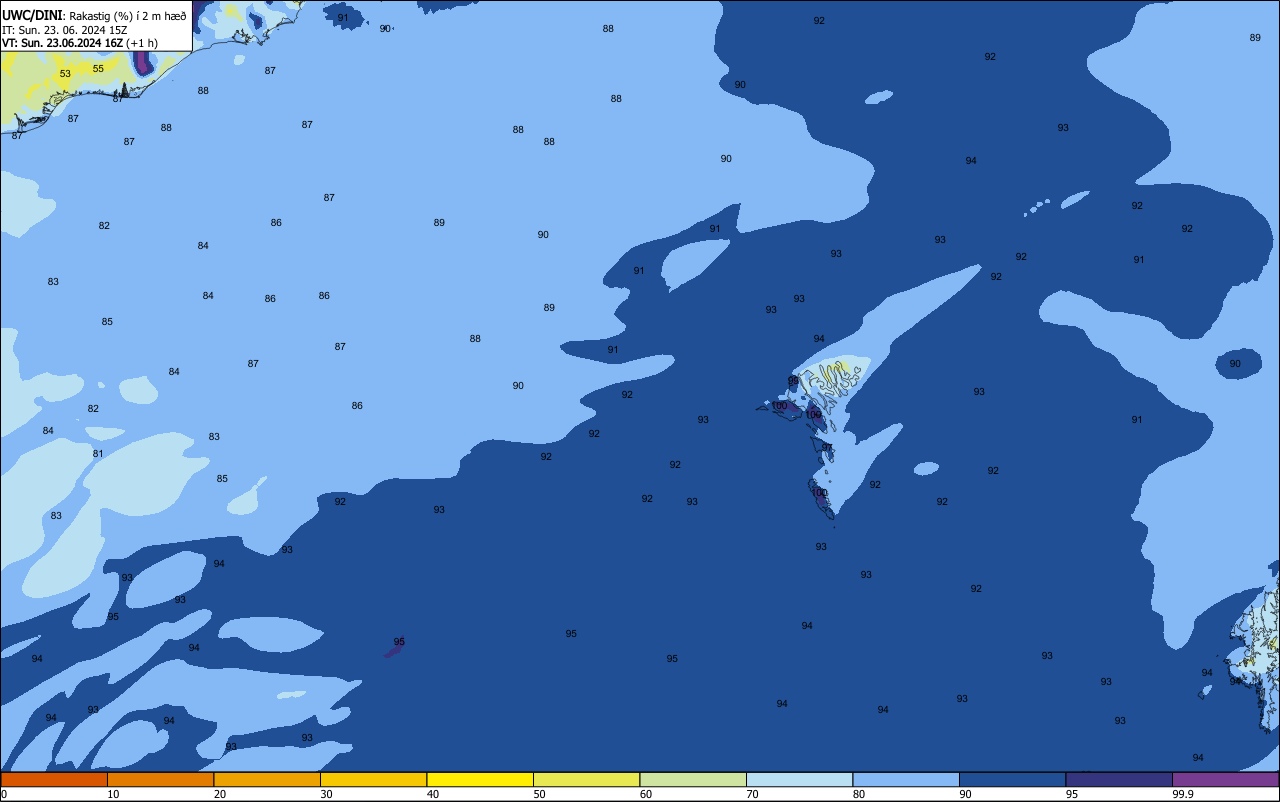Click the humidity value '55' on the map
Viewport: 1280px width, 802px height.
(98, 69)
